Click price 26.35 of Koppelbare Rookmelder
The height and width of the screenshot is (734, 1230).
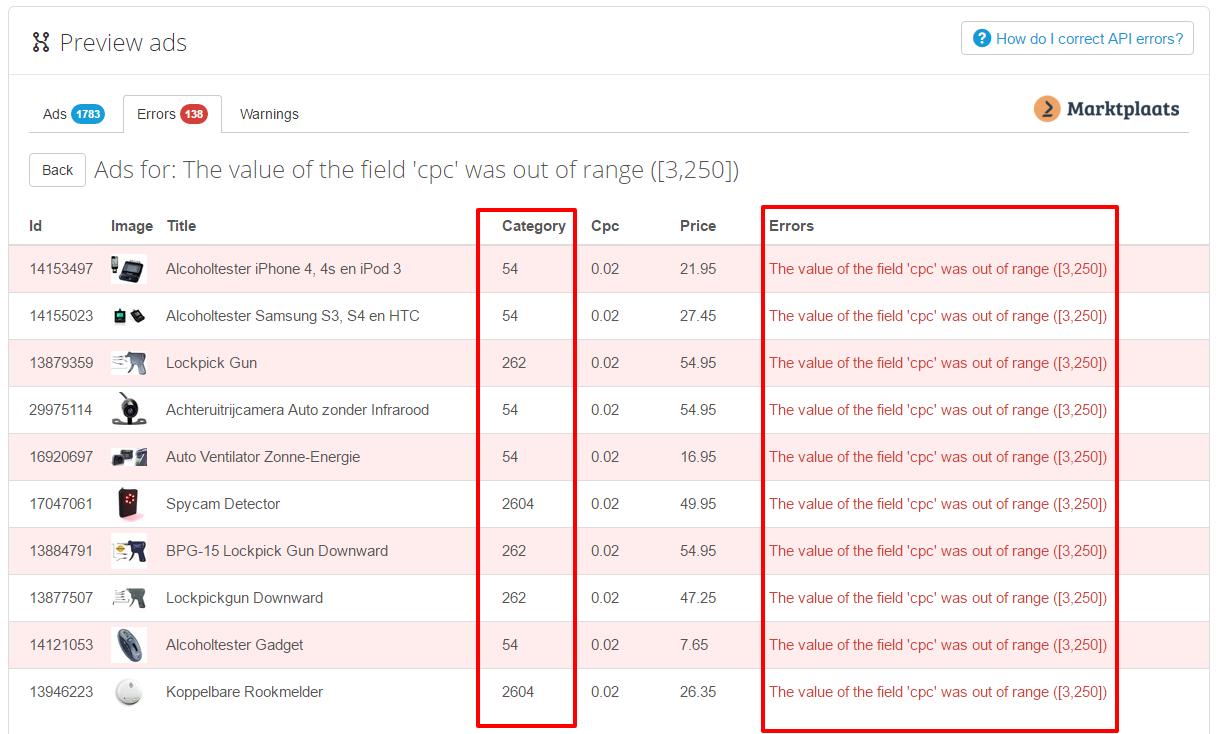coord(698,692)
